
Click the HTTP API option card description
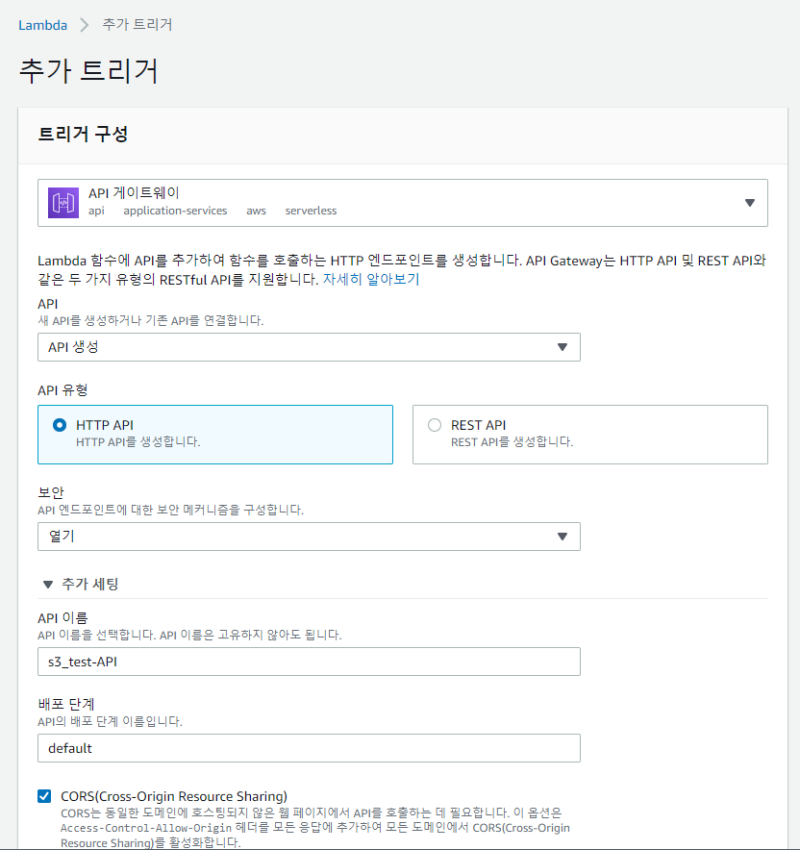tap(138, 442)
